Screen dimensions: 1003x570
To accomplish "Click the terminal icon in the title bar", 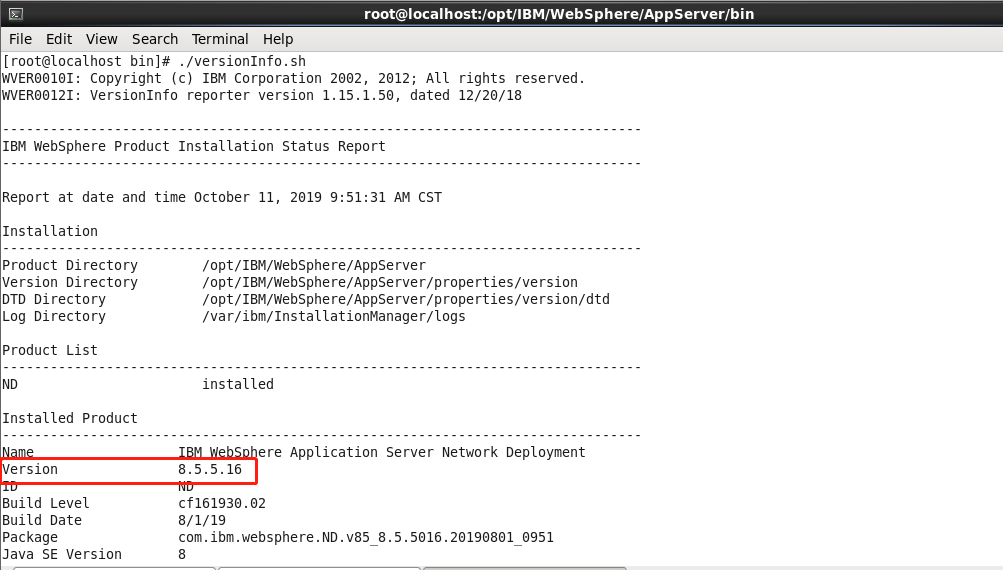I will click(16, 14).
